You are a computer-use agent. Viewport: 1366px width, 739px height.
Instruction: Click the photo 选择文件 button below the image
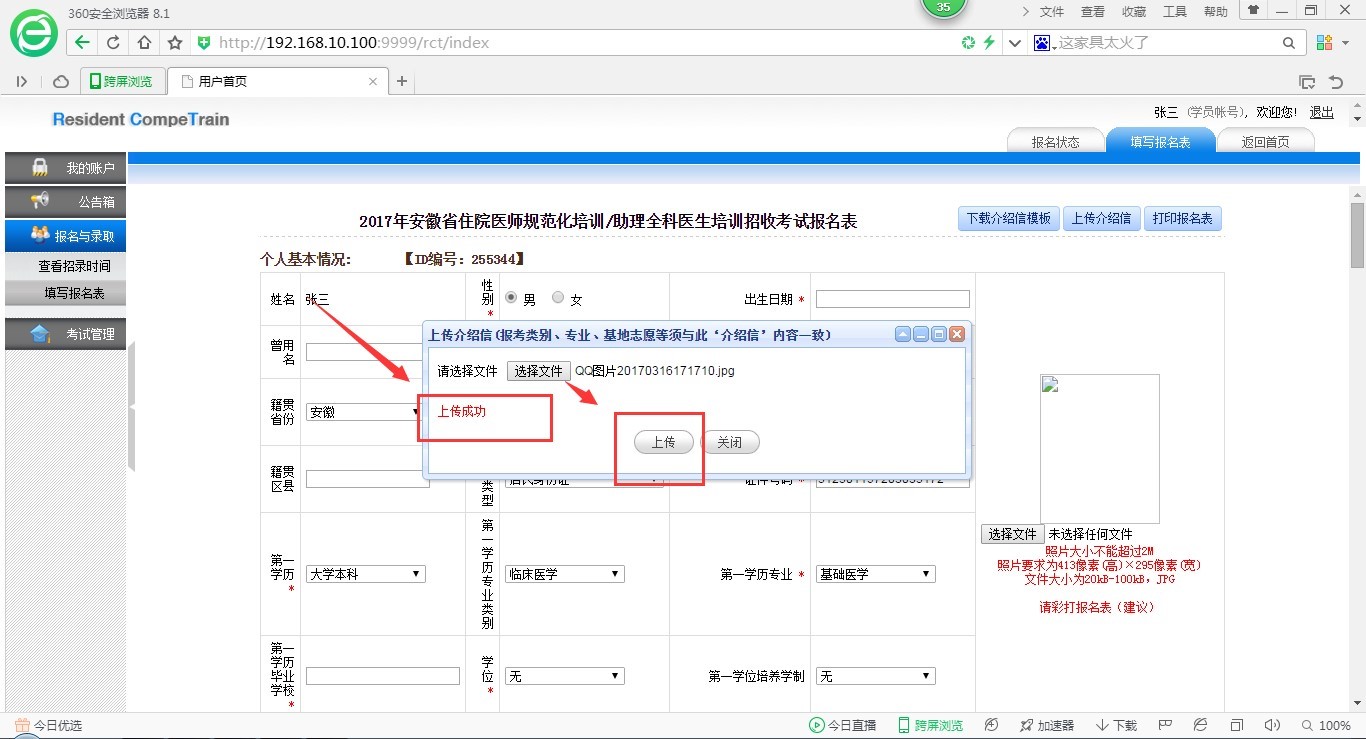(x=1012, y=534)
